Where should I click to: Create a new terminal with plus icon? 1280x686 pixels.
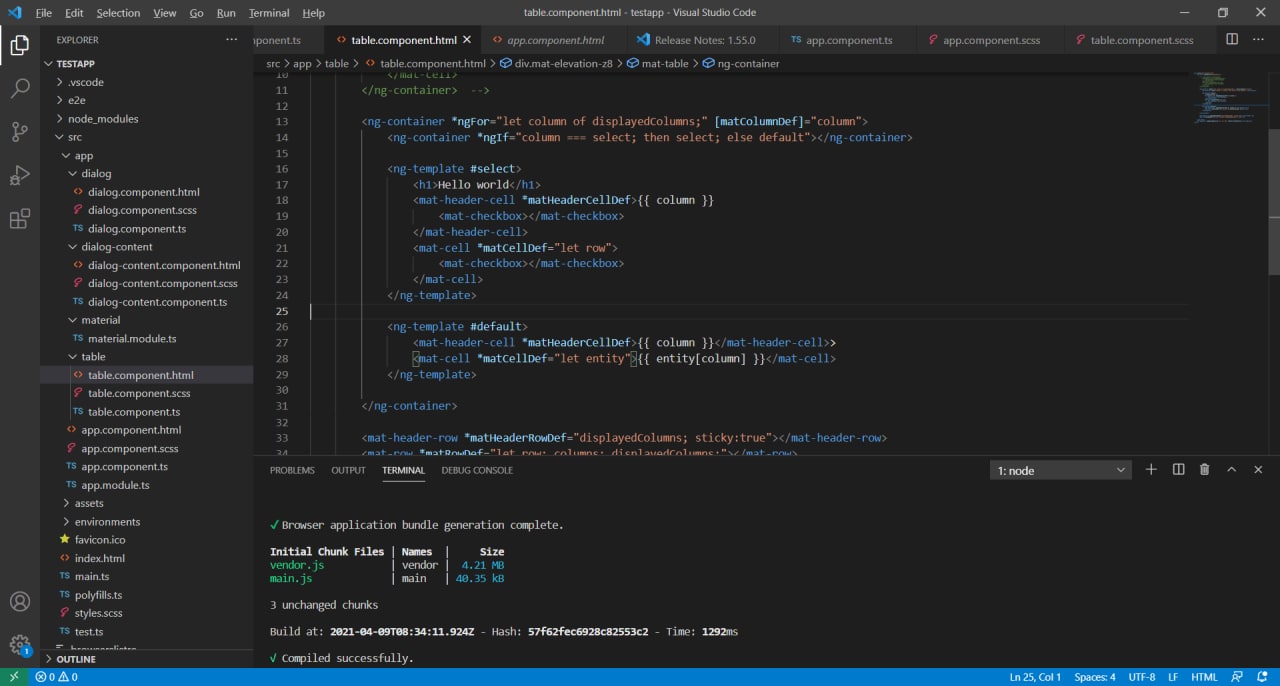(1151, 470)
